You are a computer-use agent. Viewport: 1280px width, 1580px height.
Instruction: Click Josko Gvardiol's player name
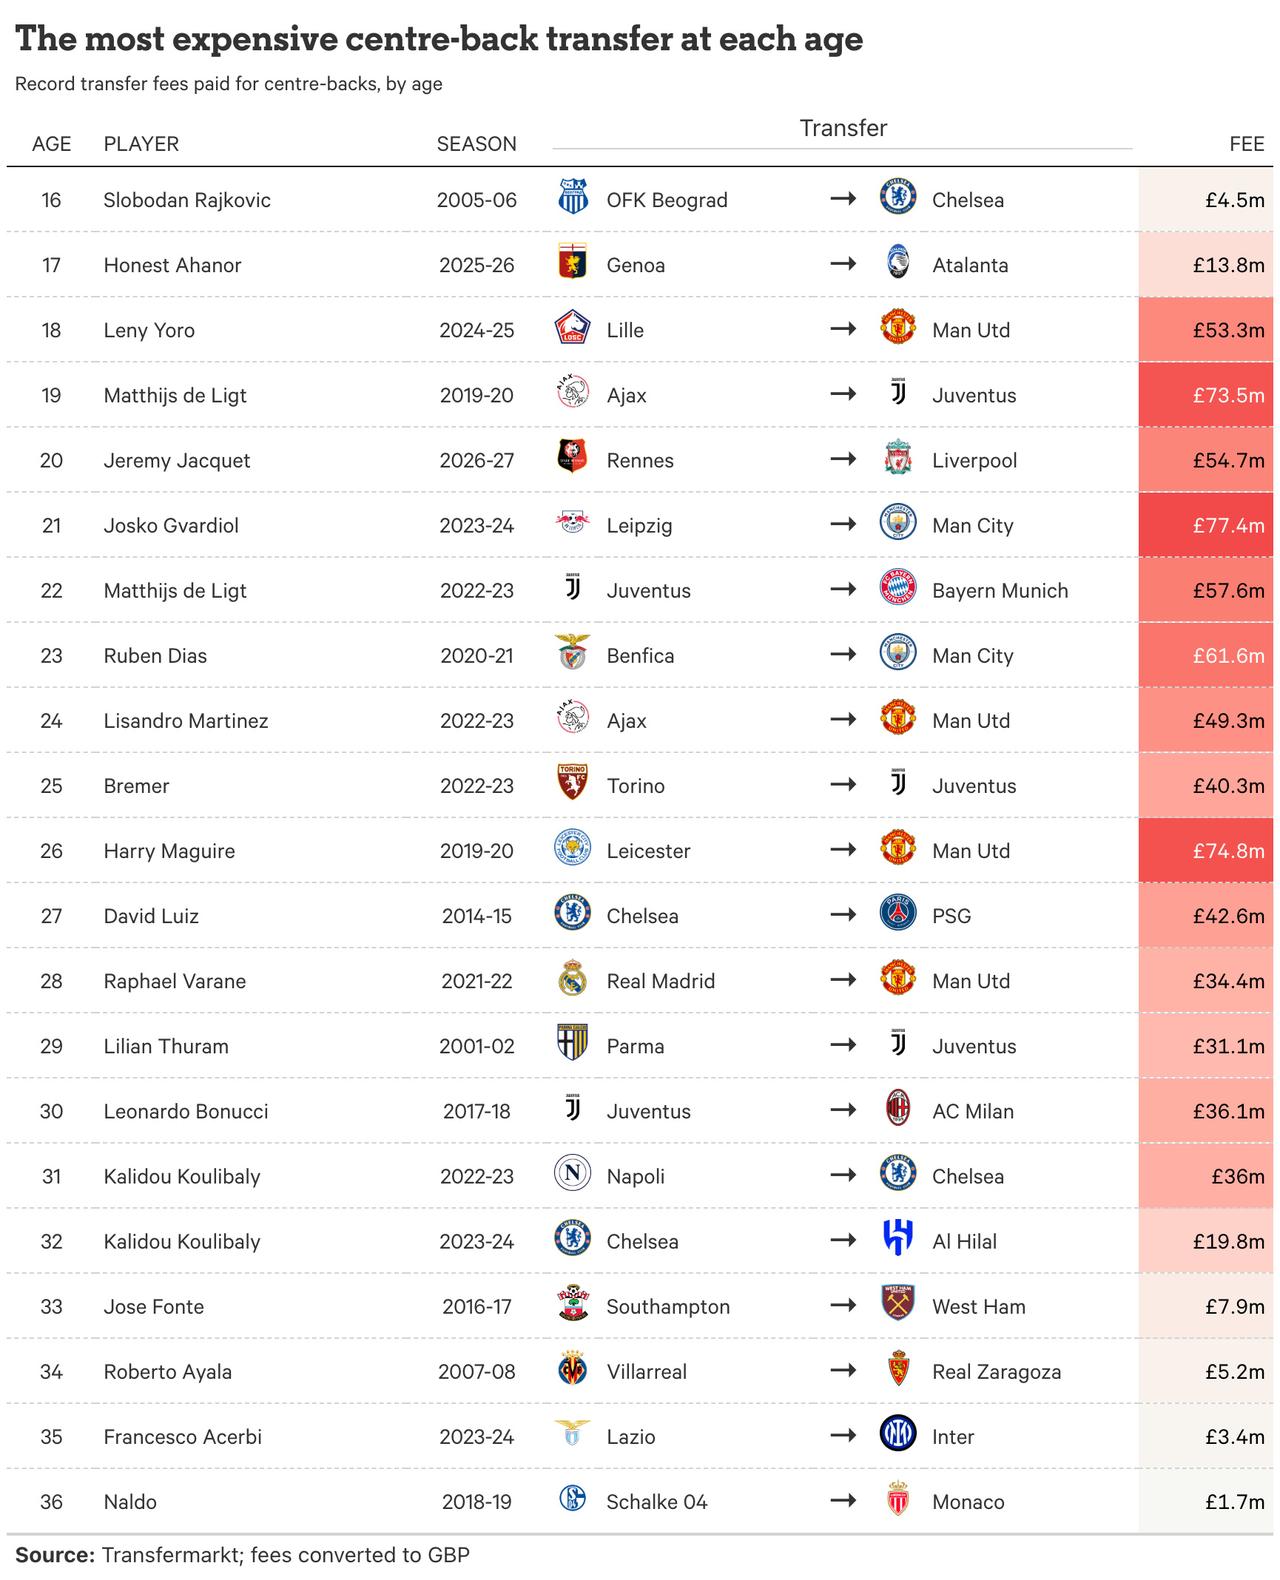171,525
